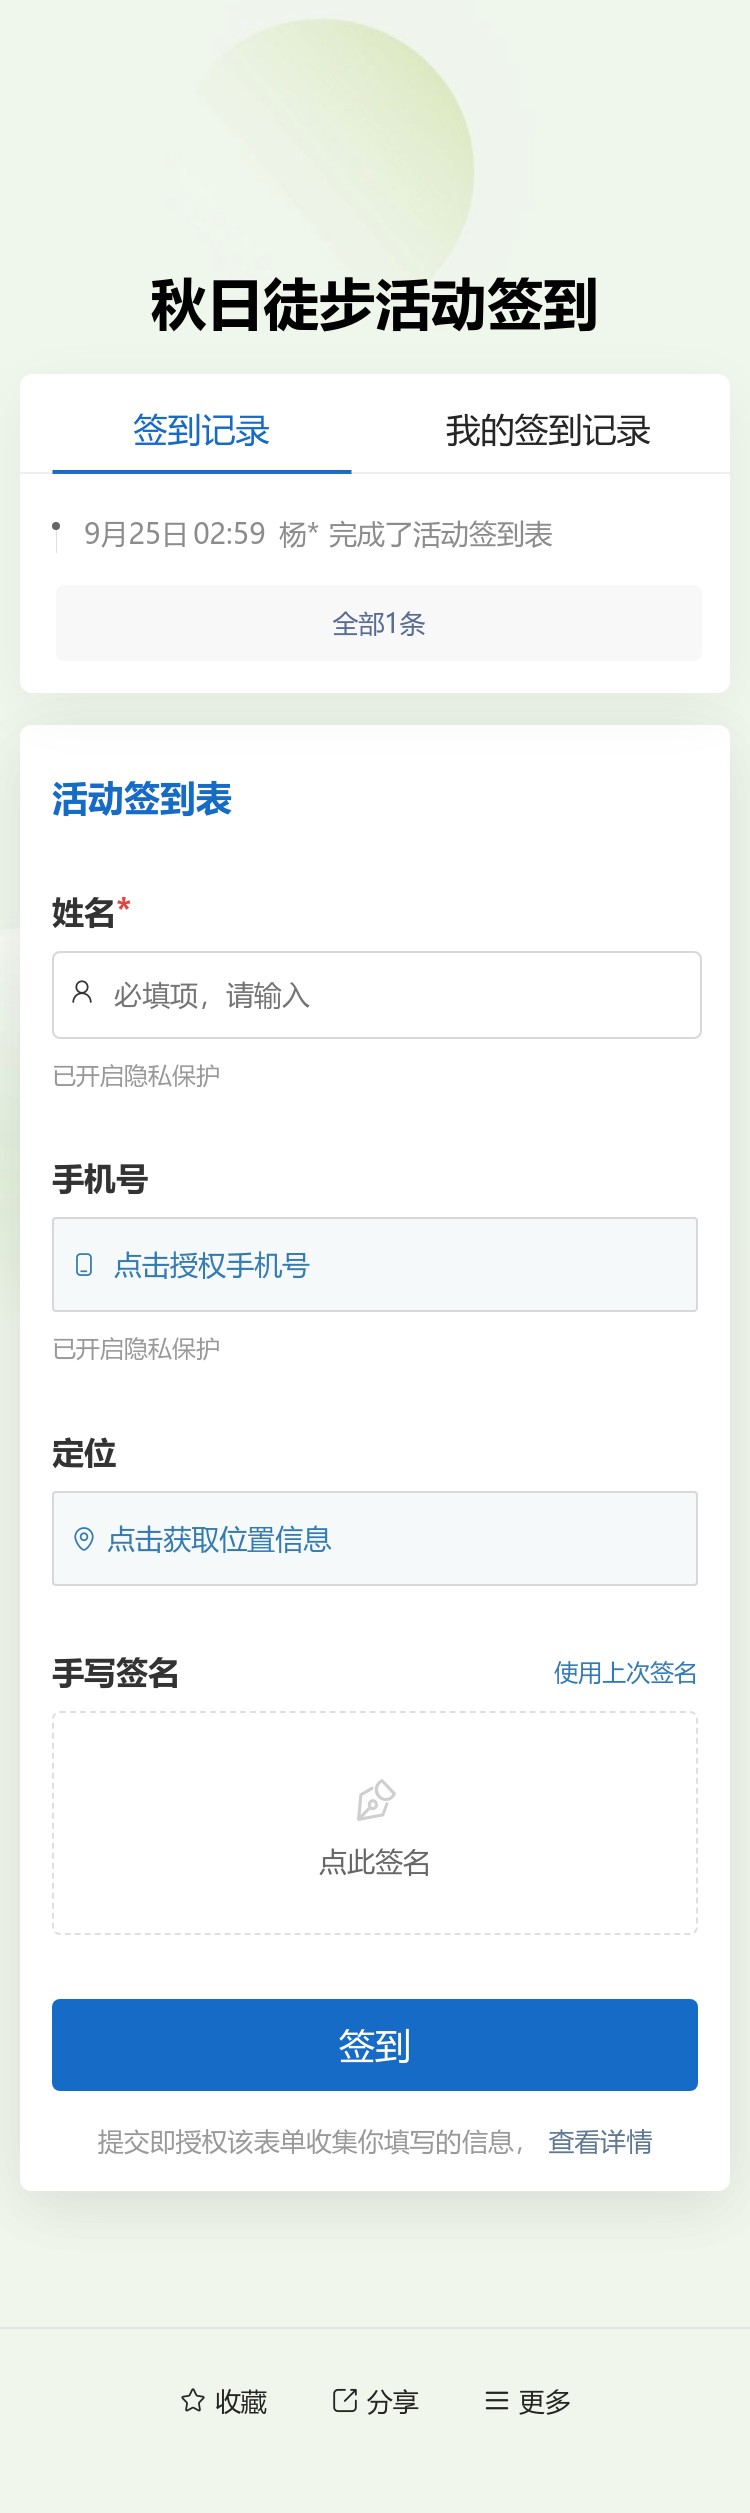750x2513 pixels.
Task: Select the person icon in the name field
Action: point(81,993)
